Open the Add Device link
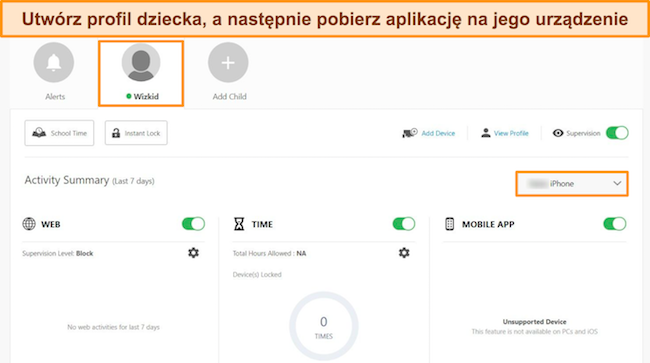This screenshot has width=650, height=363. pyautogui.click(x=438, y=133)
